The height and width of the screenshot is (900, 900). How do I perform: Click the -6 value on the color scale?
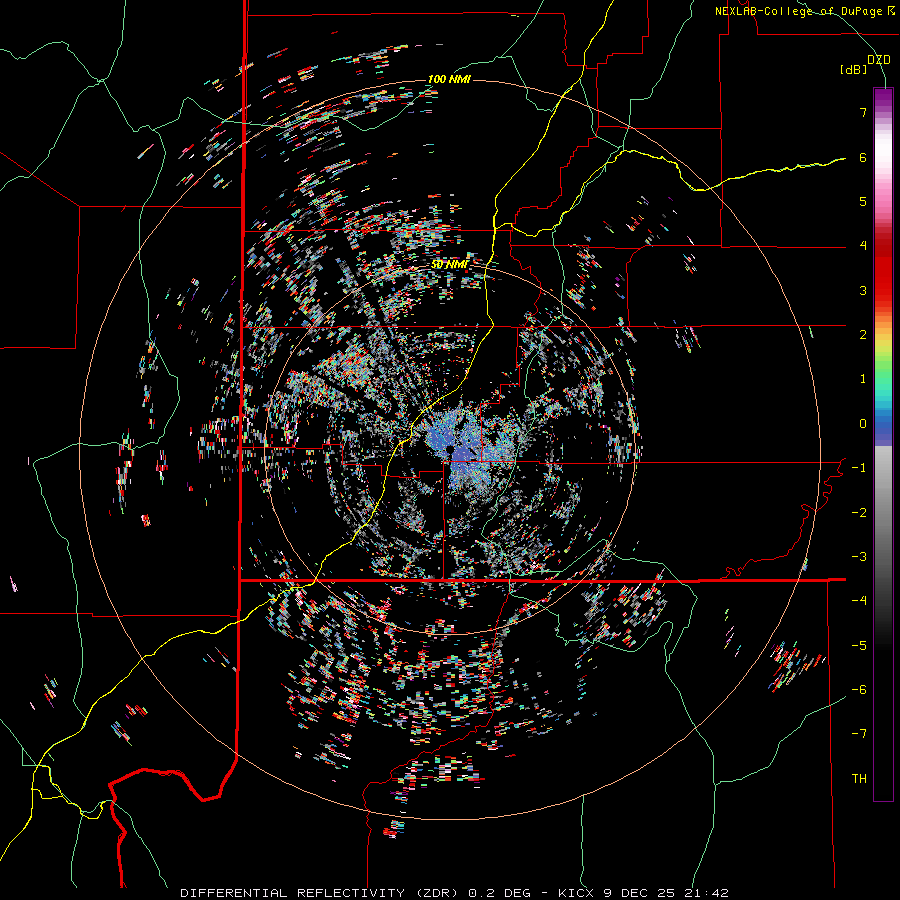859,689
